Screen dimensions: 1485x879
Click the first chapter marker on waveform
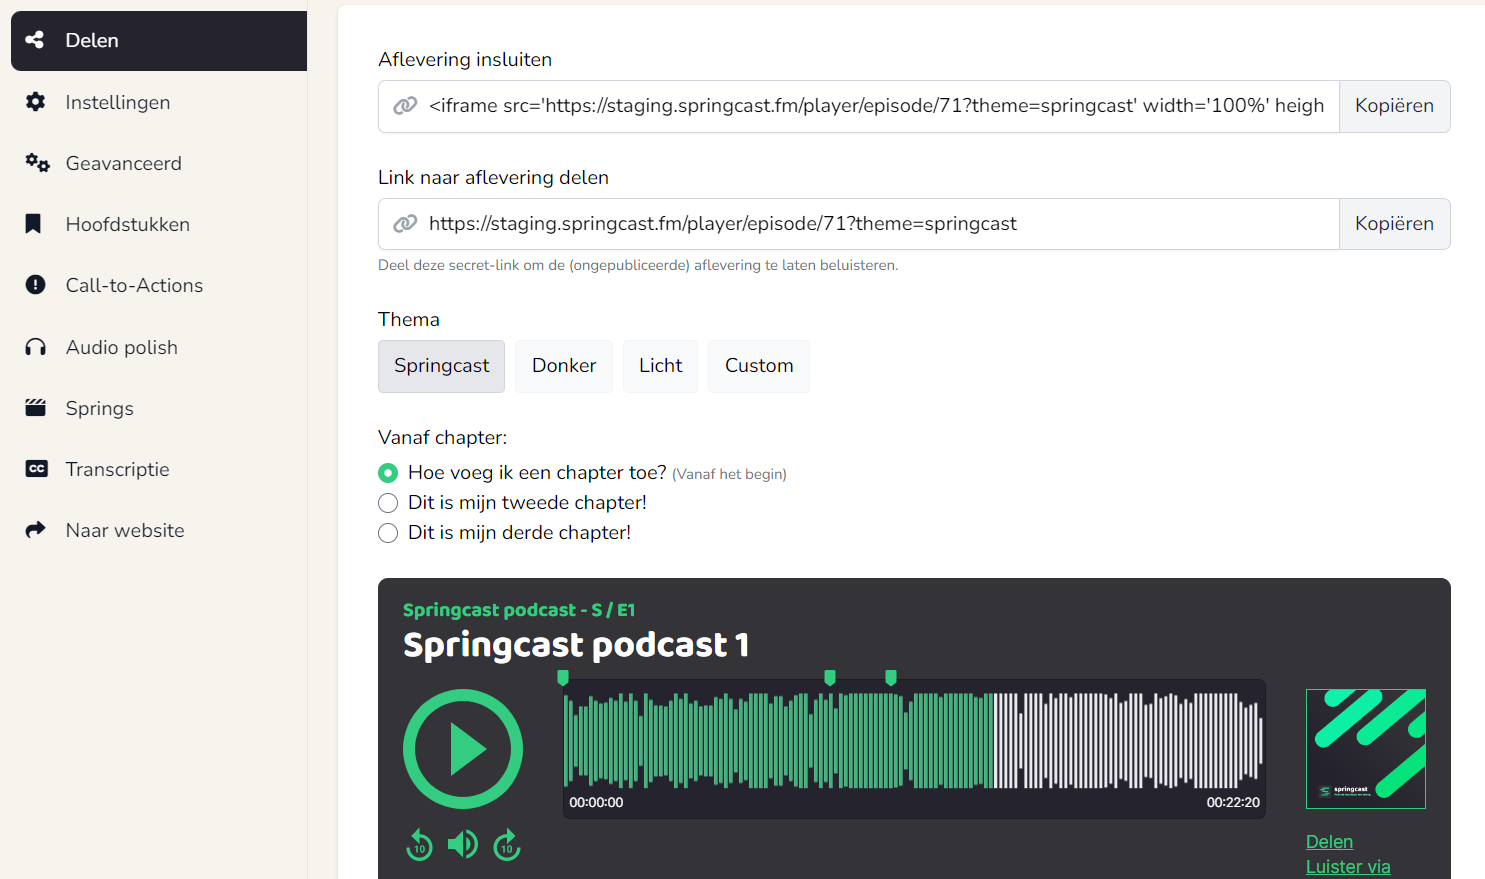(563, 678)
